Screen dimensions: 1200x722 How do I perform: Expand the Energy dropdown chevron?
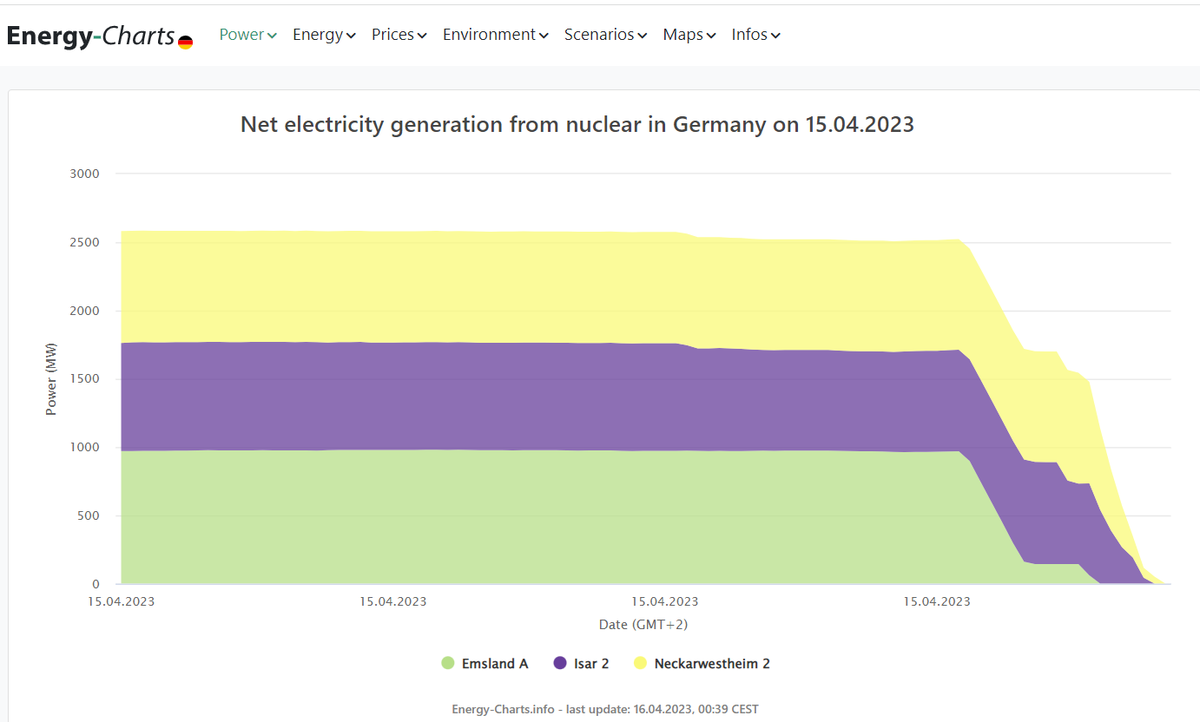[351, 36]
